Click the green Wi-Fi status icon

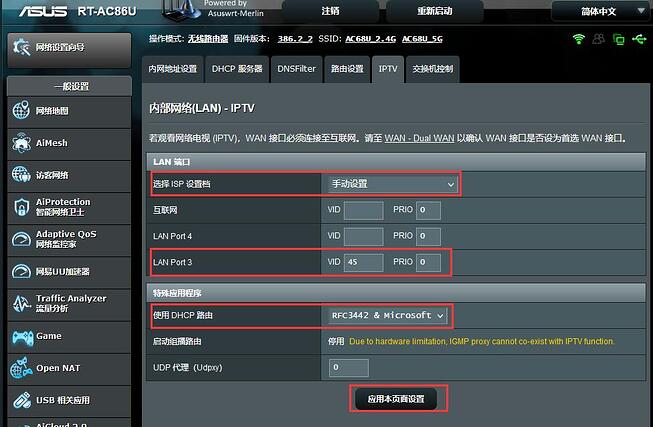click(x=579, y=39)
